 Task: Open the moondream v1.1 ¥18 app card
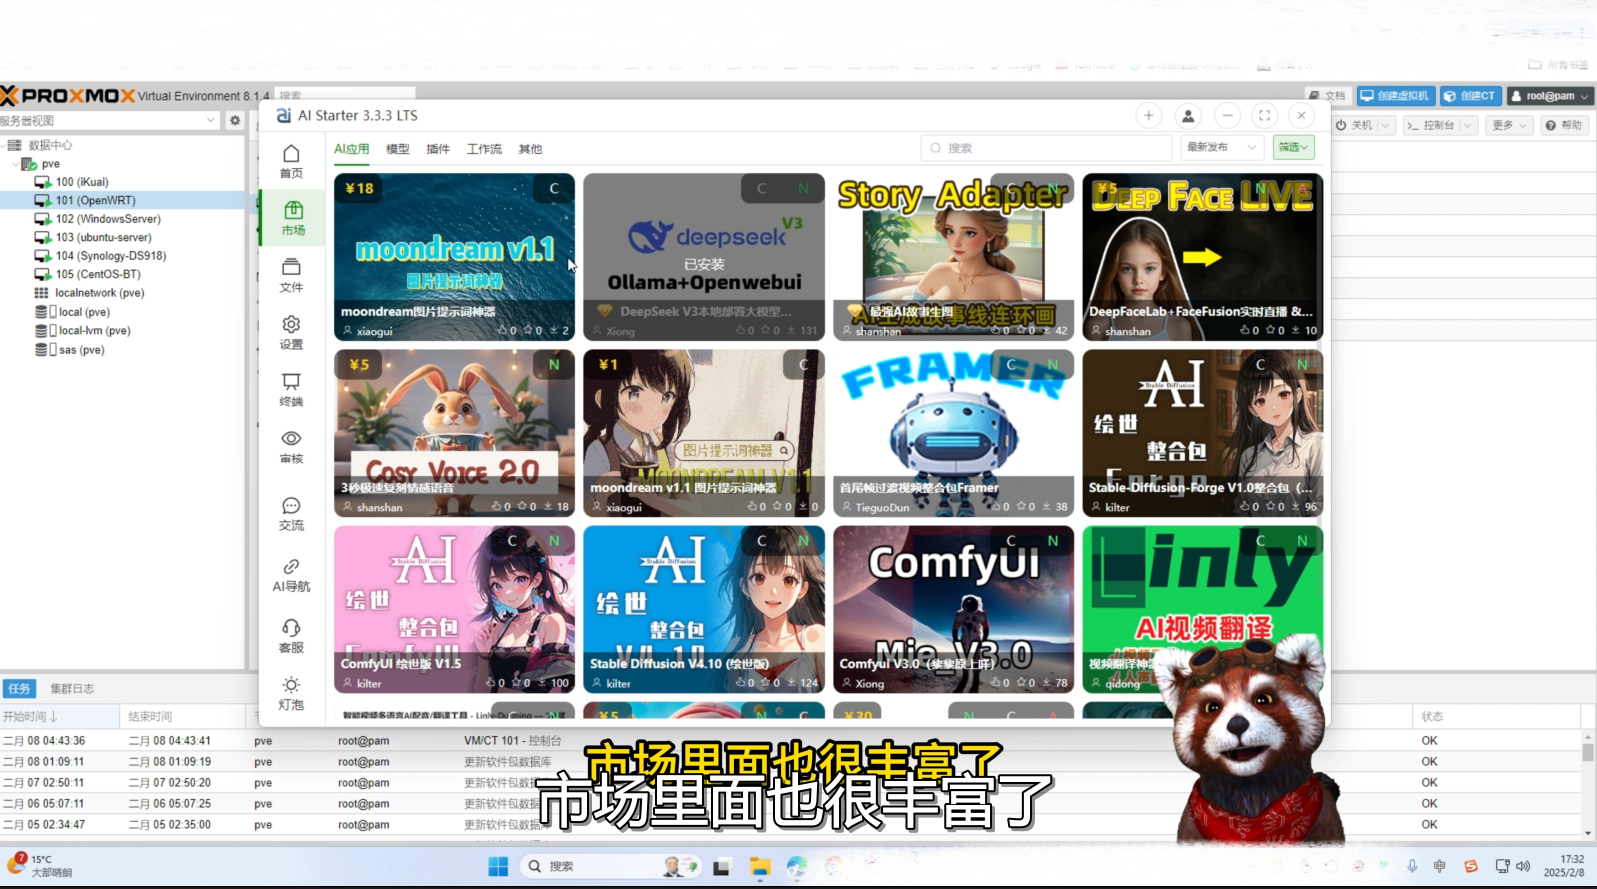[x=454, y=257]
